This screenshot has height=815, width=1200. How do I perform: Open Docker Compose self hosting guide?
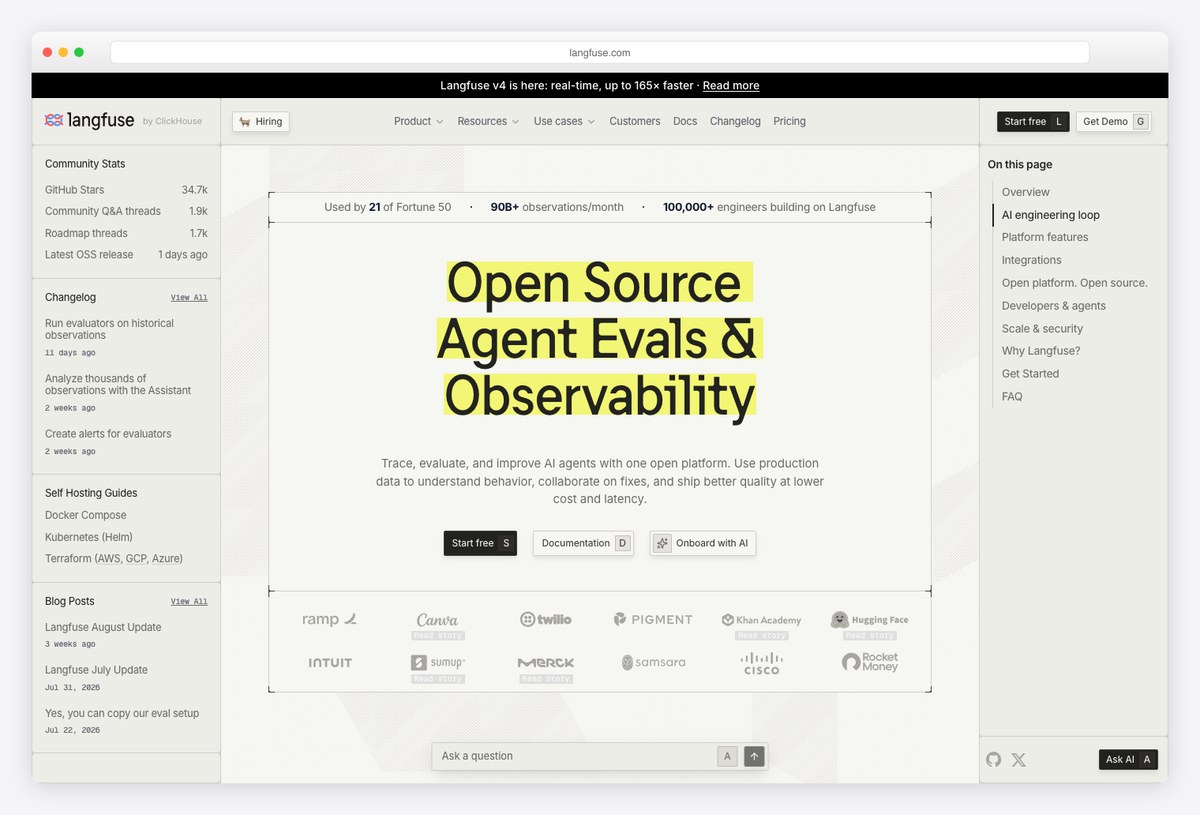coord(86,515)
